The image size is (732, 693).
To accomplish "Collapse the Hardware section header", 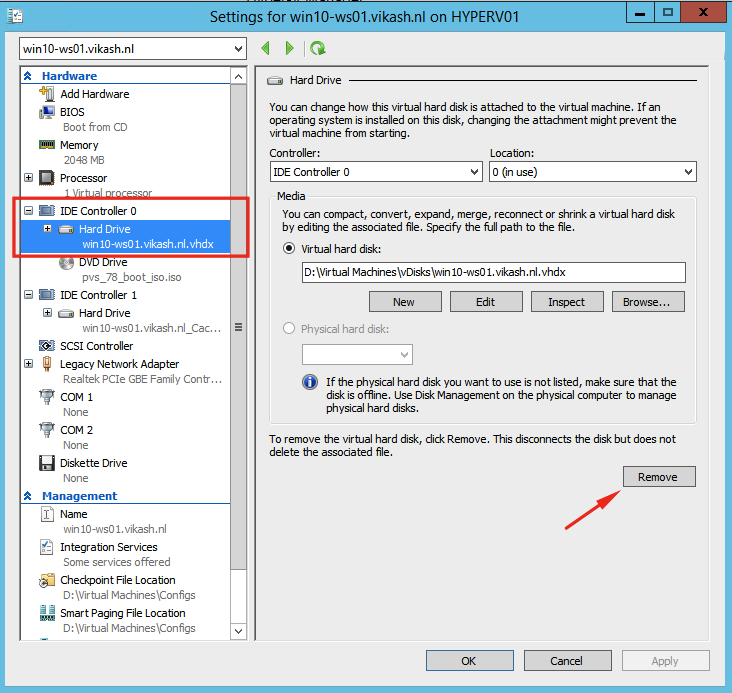I will coord(28,76).
